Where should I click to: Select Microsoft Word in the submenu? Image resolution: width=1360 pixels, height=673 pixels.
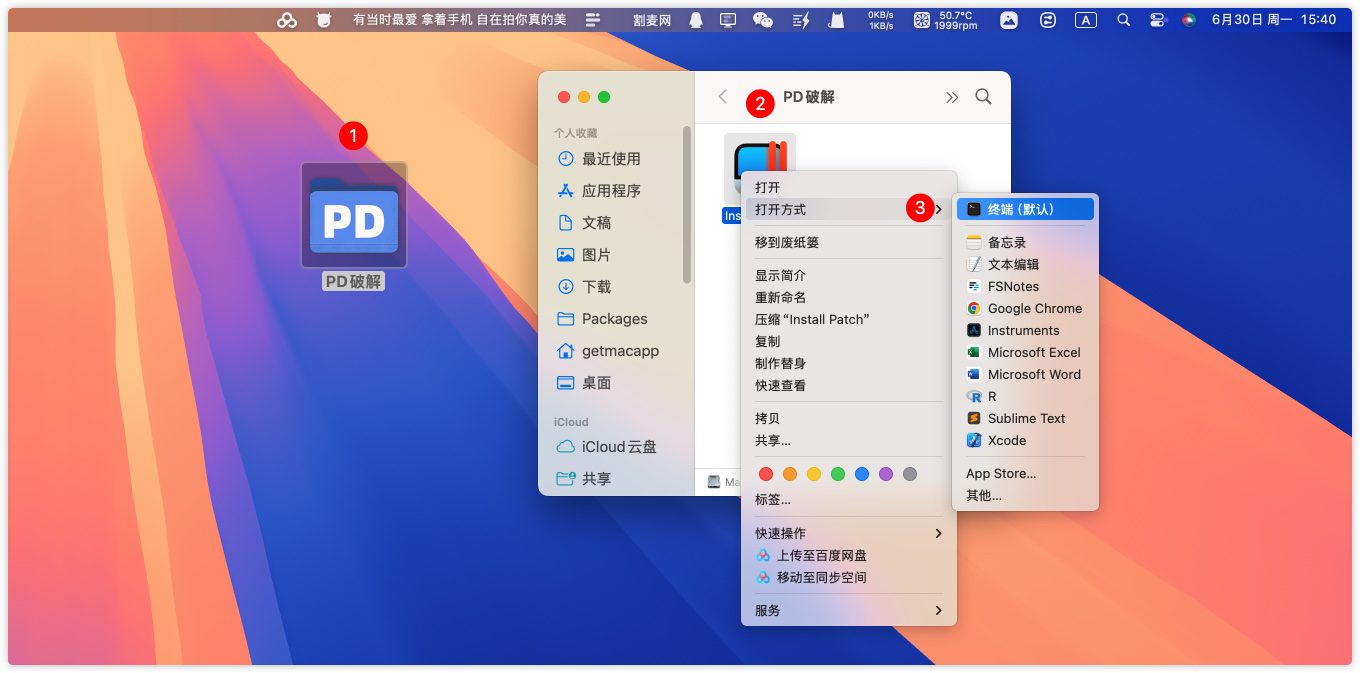pyautogui.click(x=1033, y=374)
